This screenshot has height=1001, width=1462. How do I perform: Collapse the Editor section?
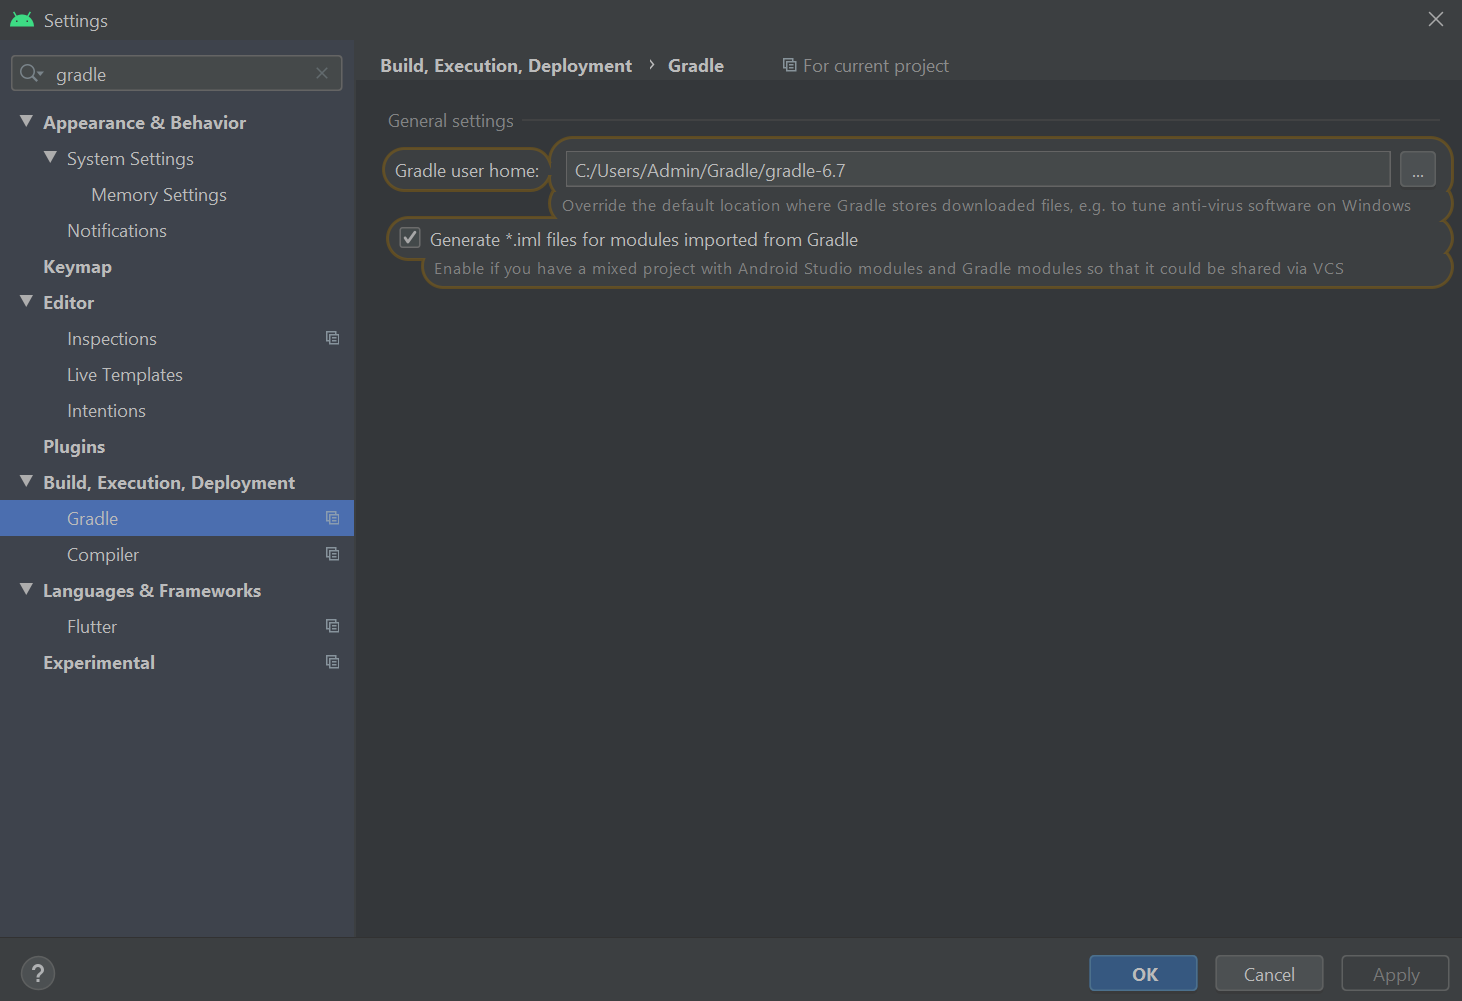pyautogui.click(x=27, y=301)
